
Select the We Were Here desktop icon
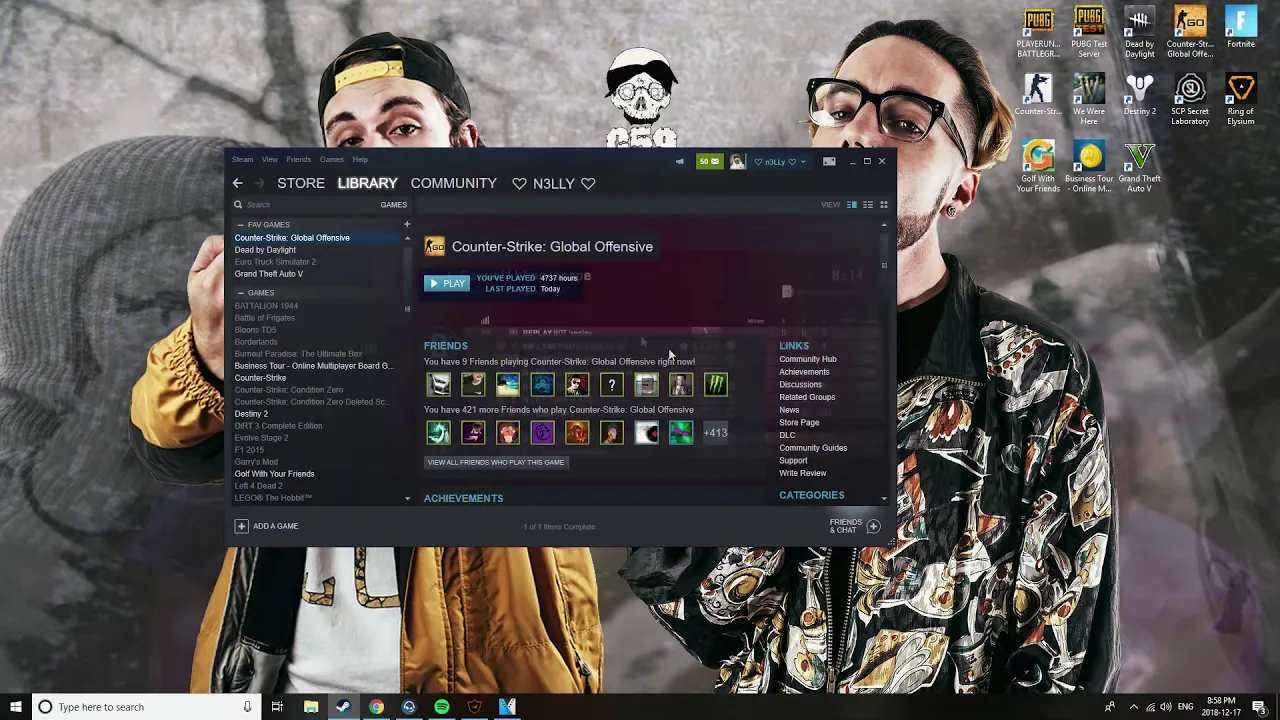tap(1089, 99)
